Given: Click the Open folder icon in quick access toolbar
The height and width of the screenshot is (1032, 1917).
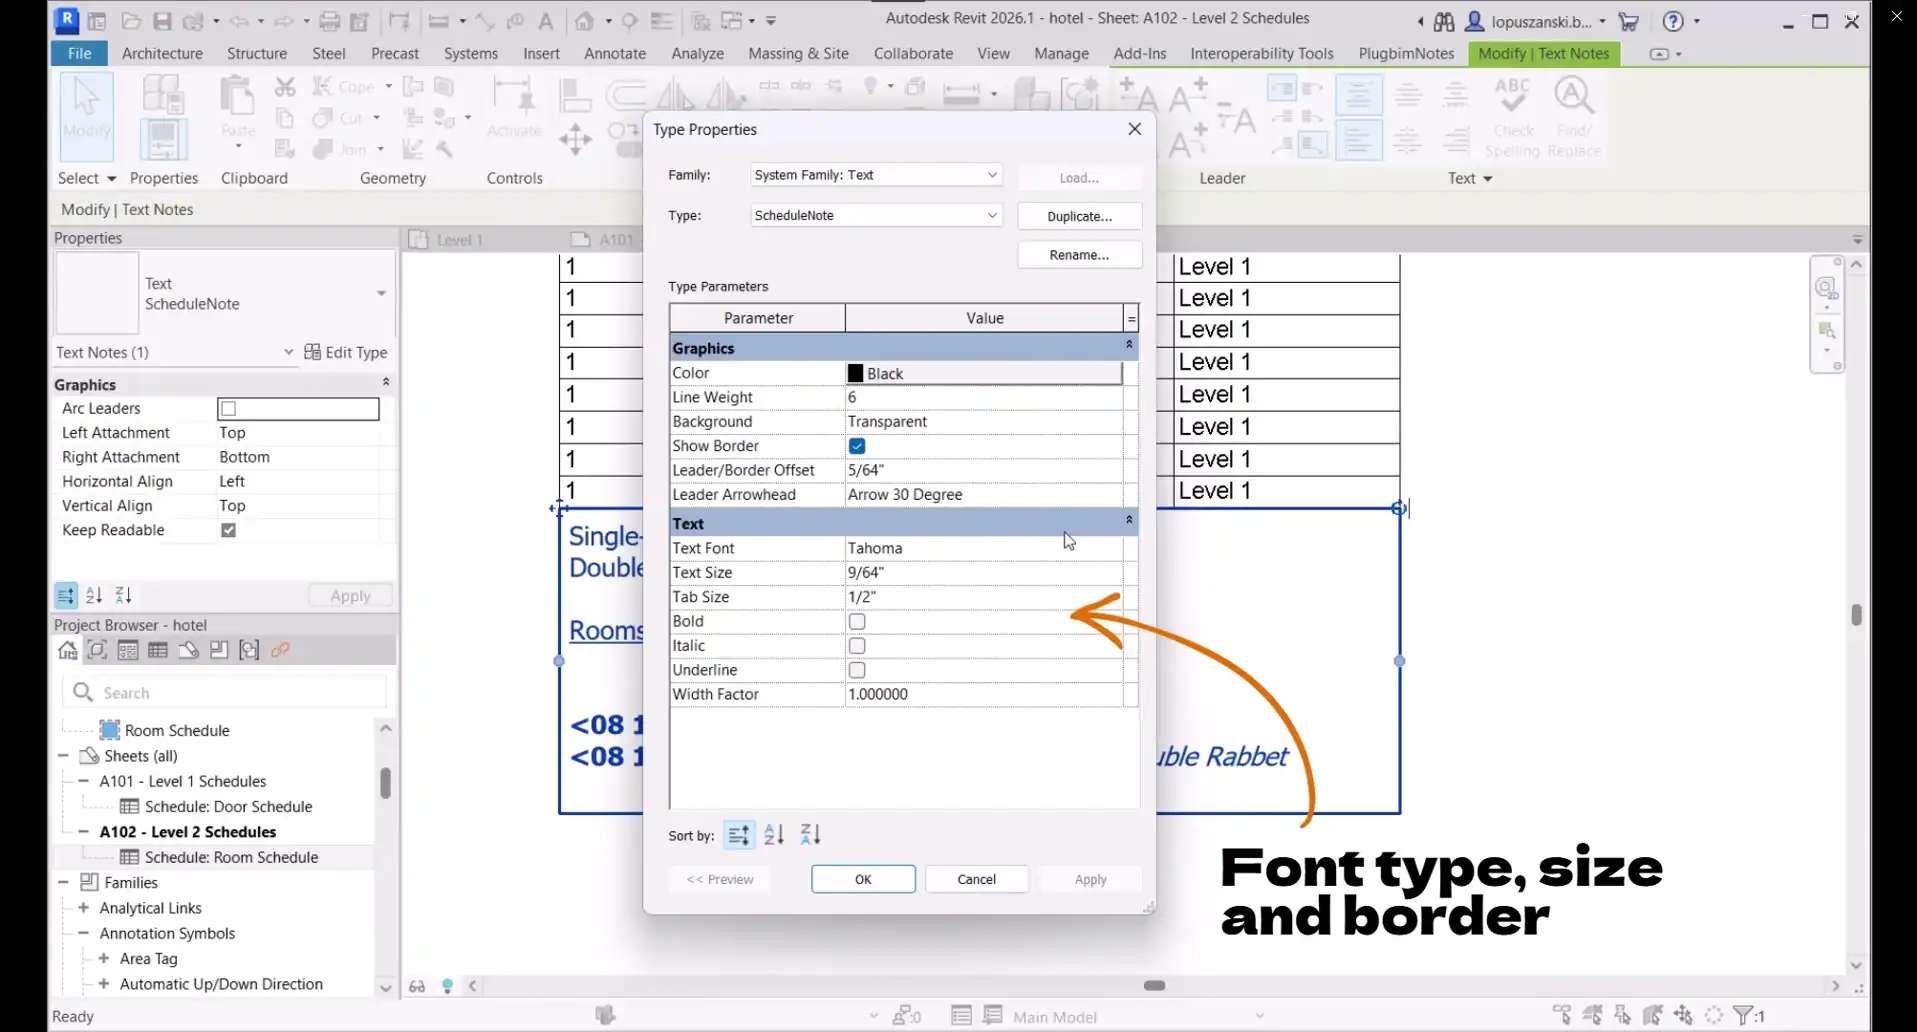Looking at the screenshot, I should click(x=131, y=20).
